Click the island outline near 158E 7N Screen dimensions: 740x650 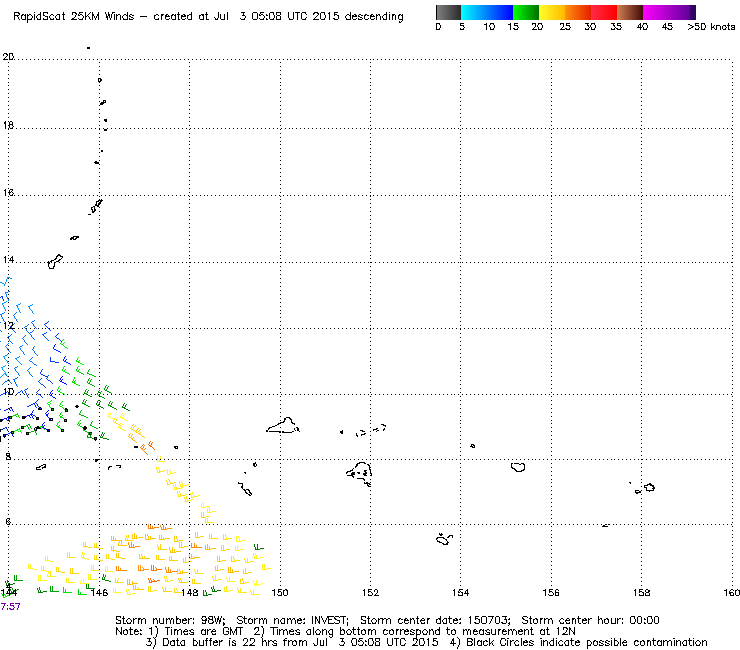(649, 487)
